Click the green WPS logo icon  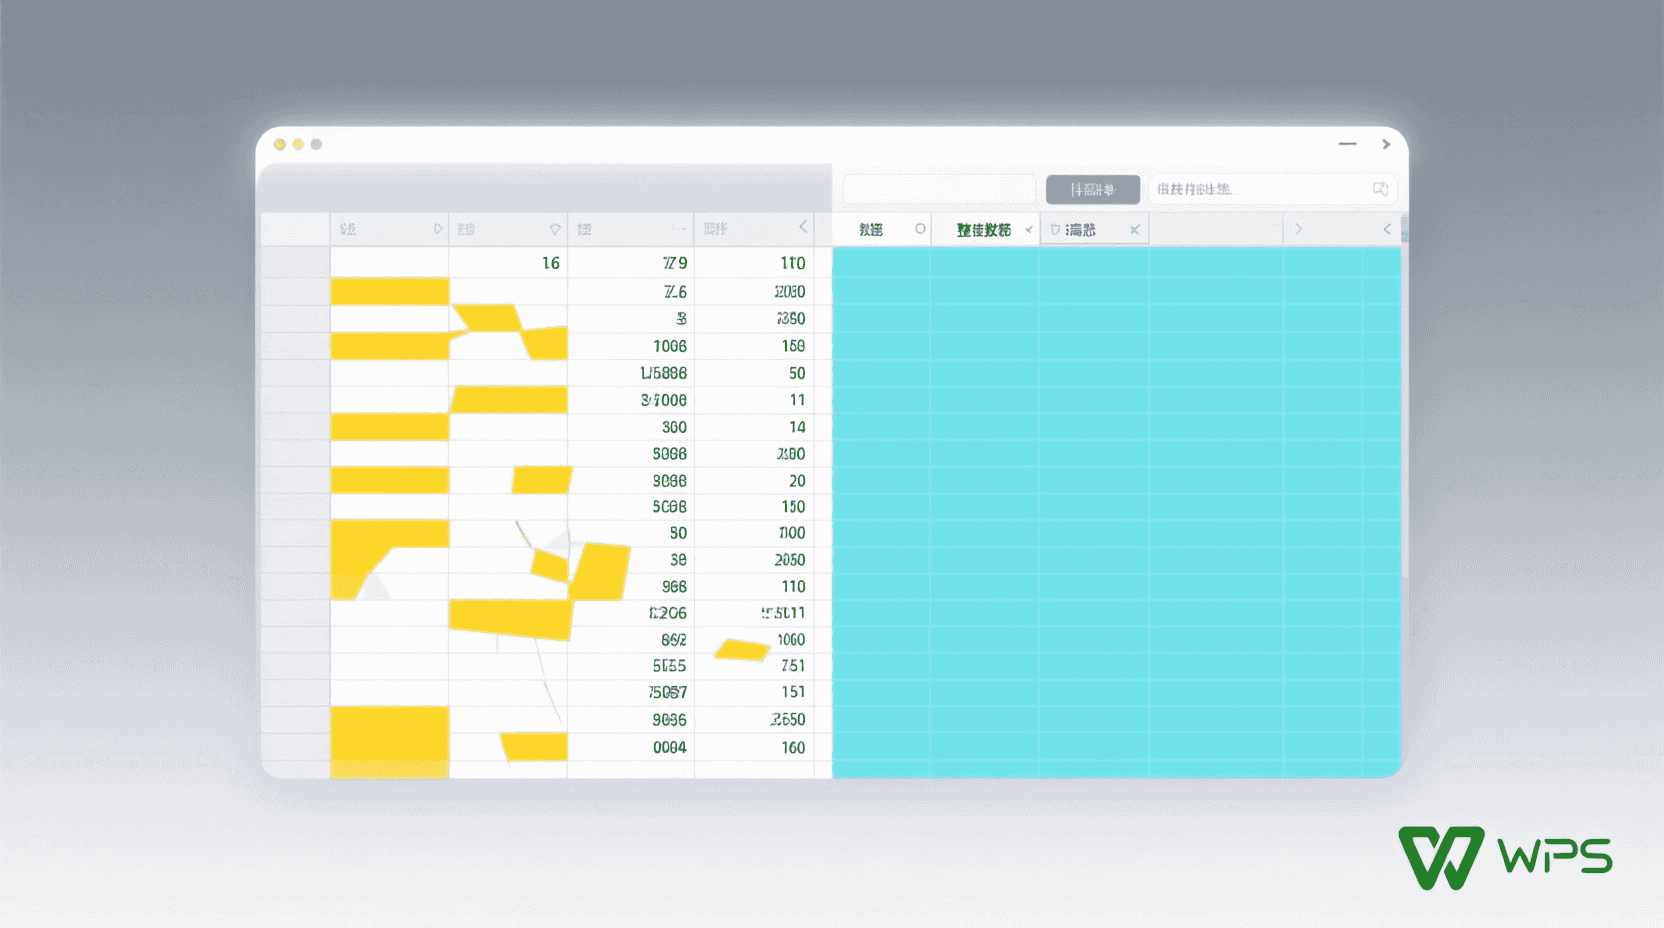click(1440, 857)
